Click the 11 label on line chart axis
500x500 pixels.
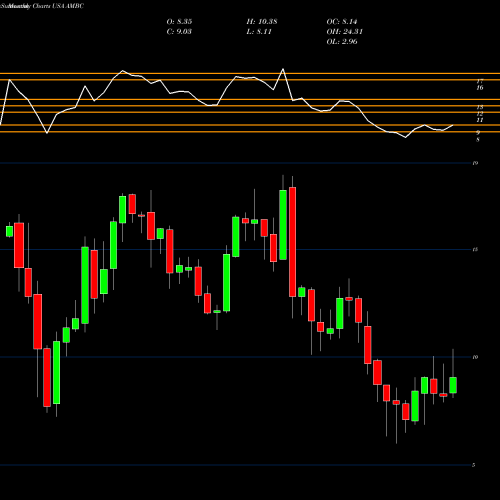click(x=480, y=120)
